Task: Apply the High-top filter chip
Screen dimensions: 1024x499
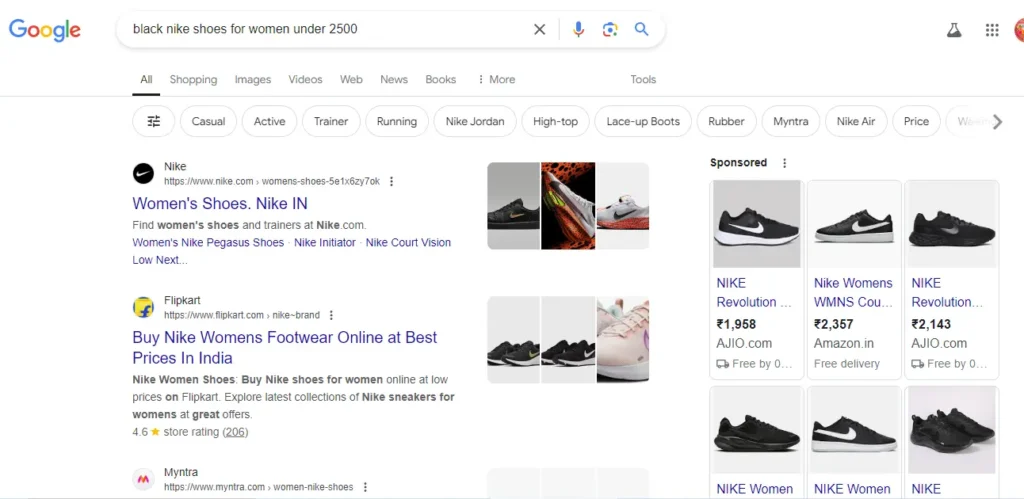Action: 555,121
